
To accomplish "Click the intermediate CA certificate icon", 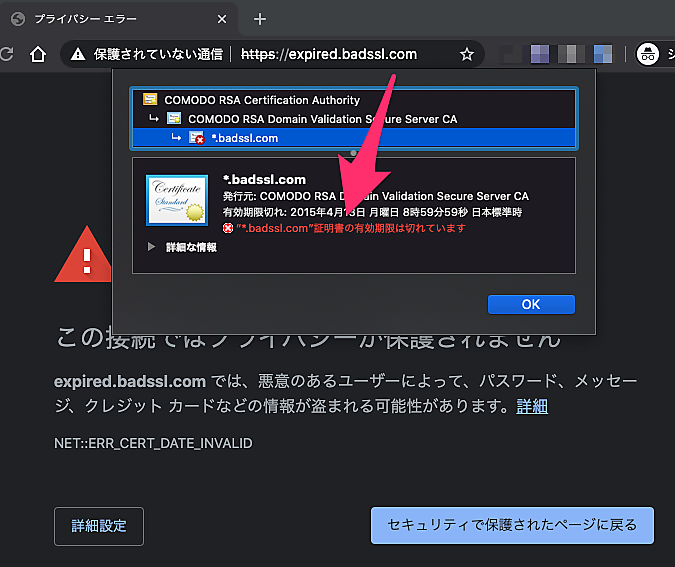I will pos(174,118).
